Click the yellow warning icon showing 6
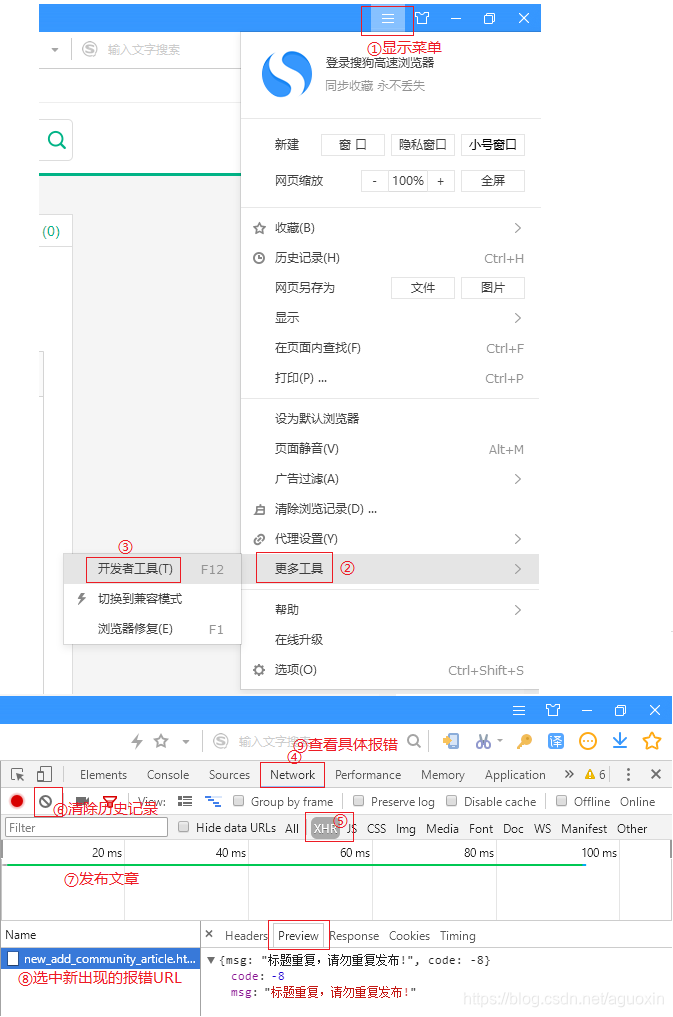The width and height of the screenshot is (673, 1017). (x=589, y=774)
